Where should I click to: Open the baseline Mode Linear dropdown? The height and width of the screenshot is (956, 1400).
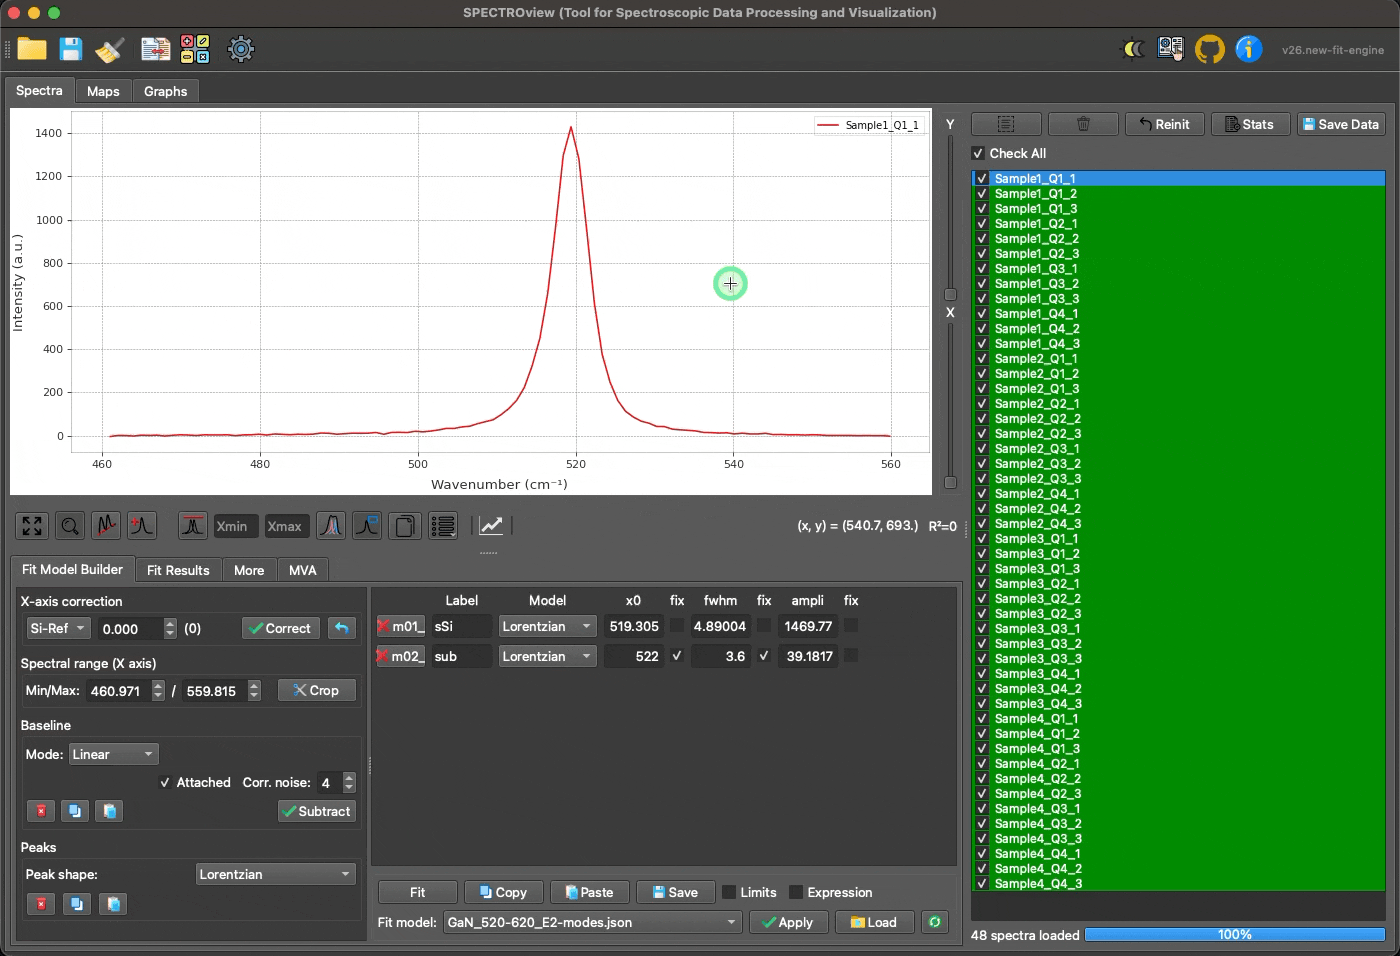click(113, 754)
